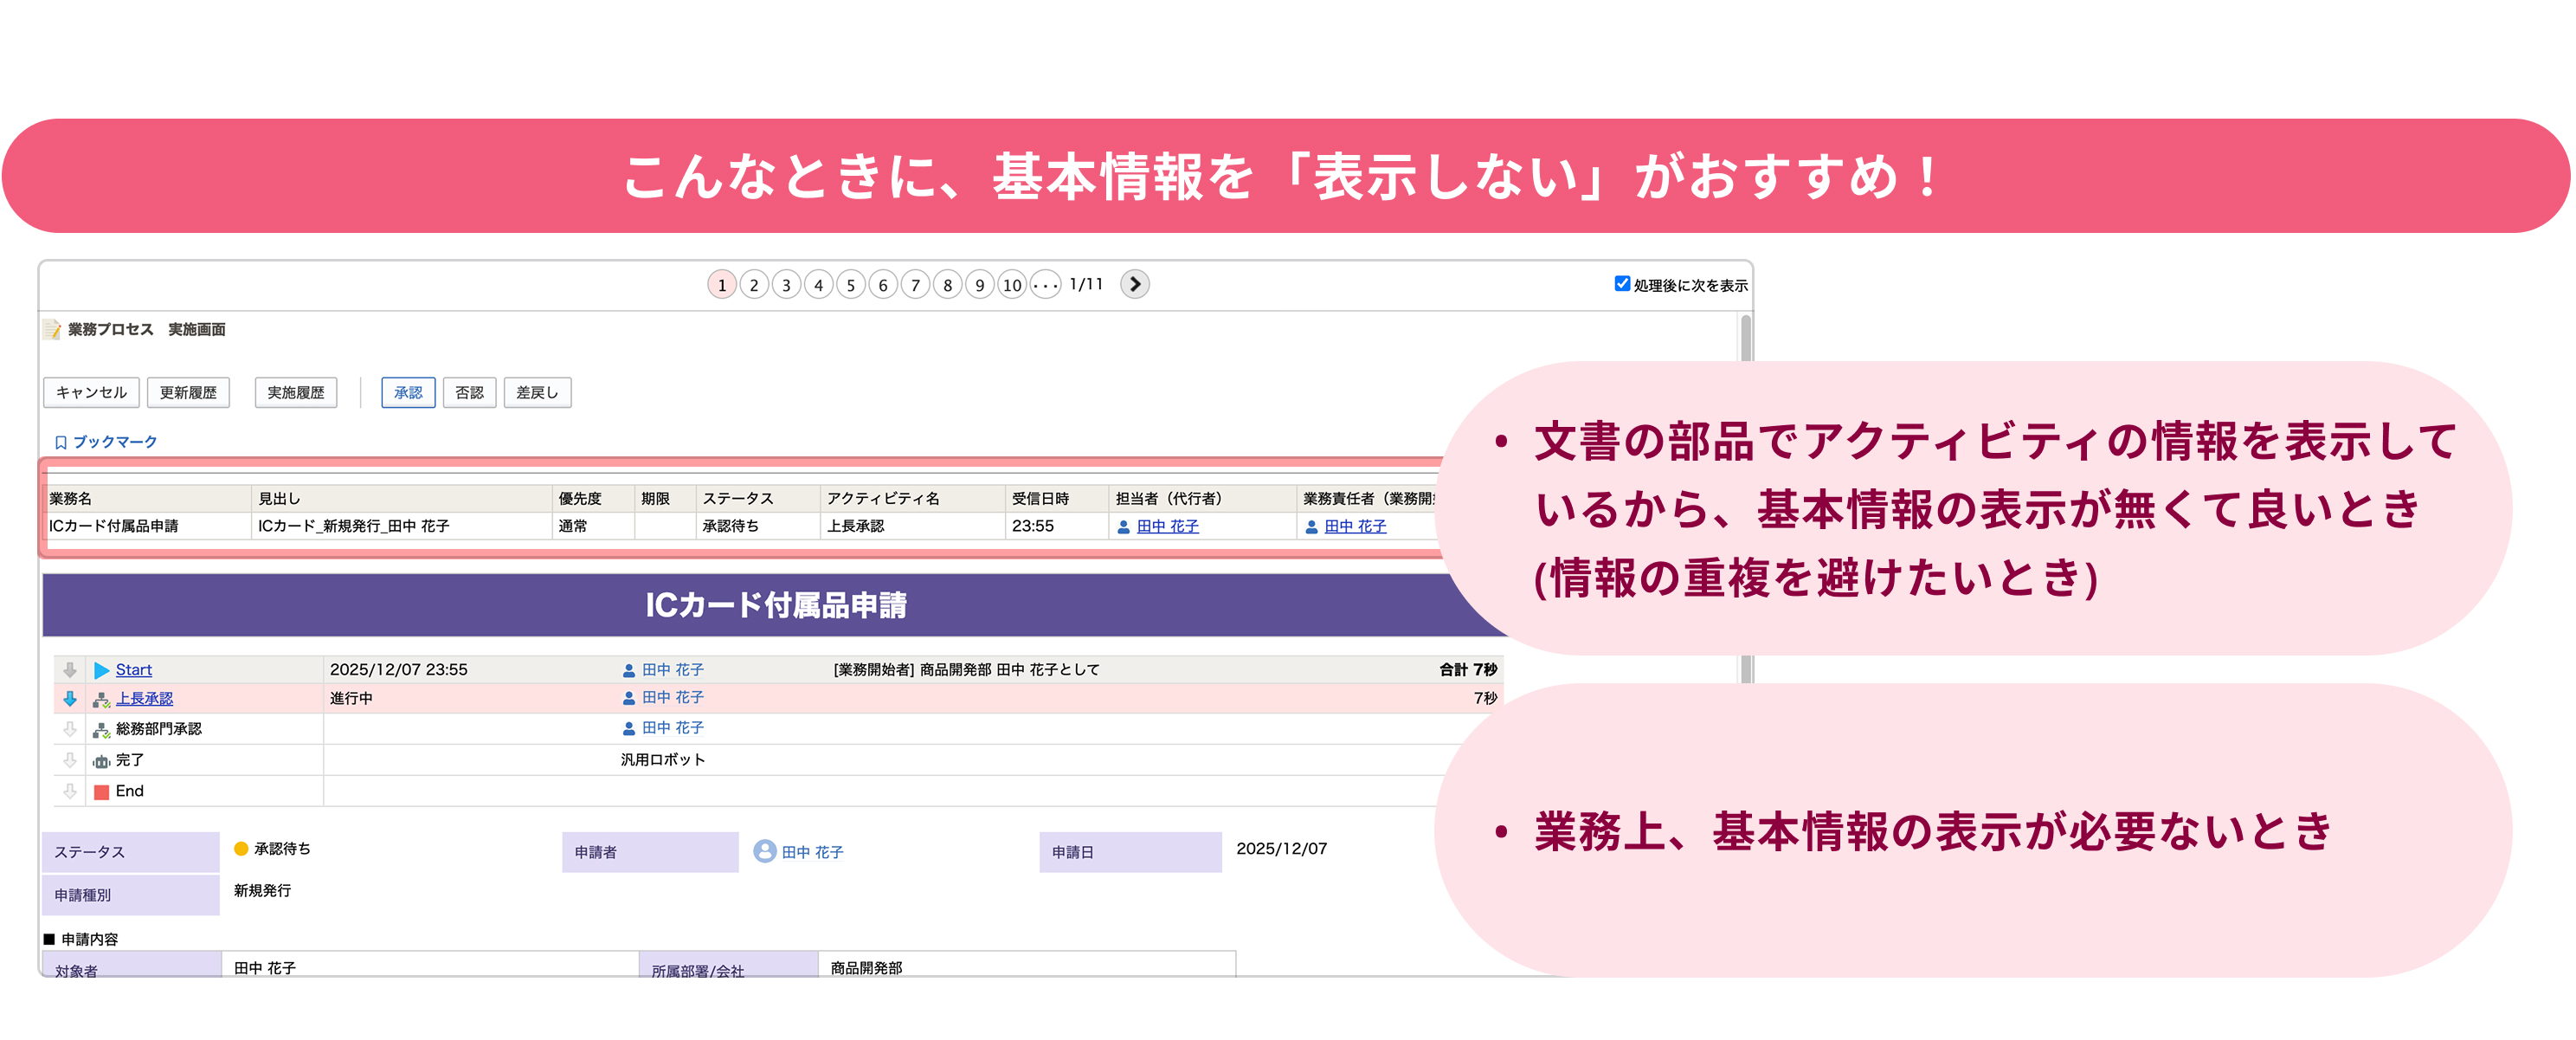Image resolution: width=2576 pixels, height=1040 pixels.
Task: Click 新規発行 申請種別 value
Action: pos(262,890)
